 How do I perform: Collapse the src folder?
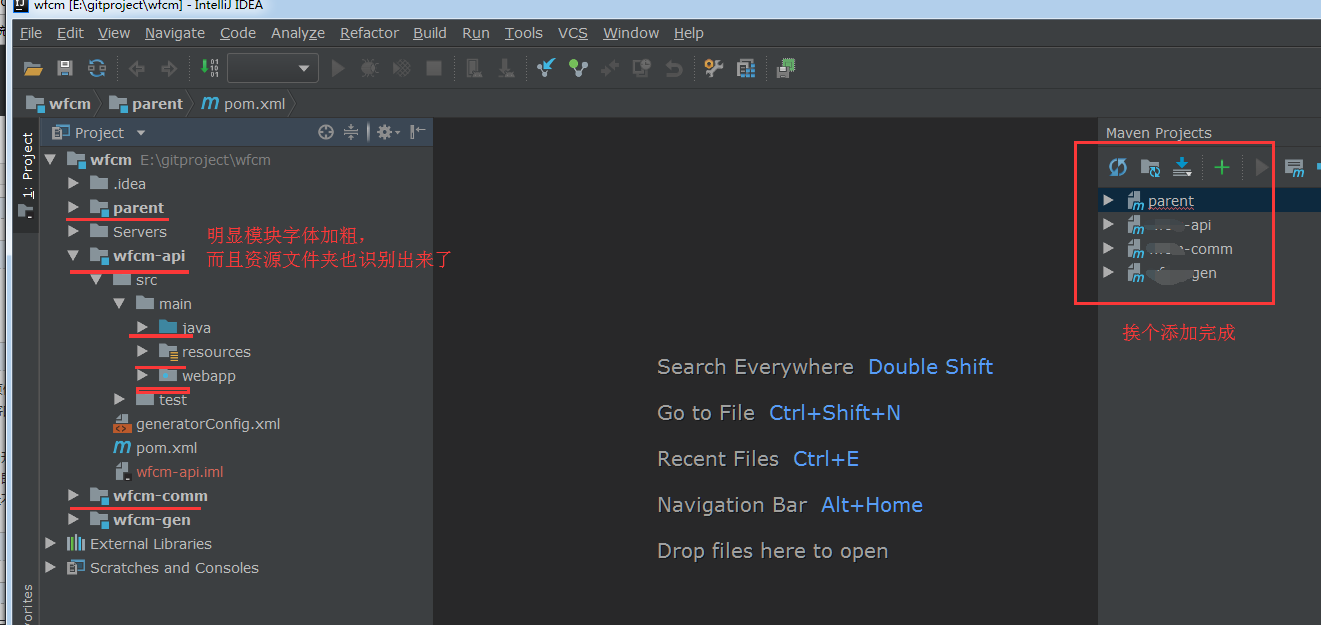click(x=96, y=280)
